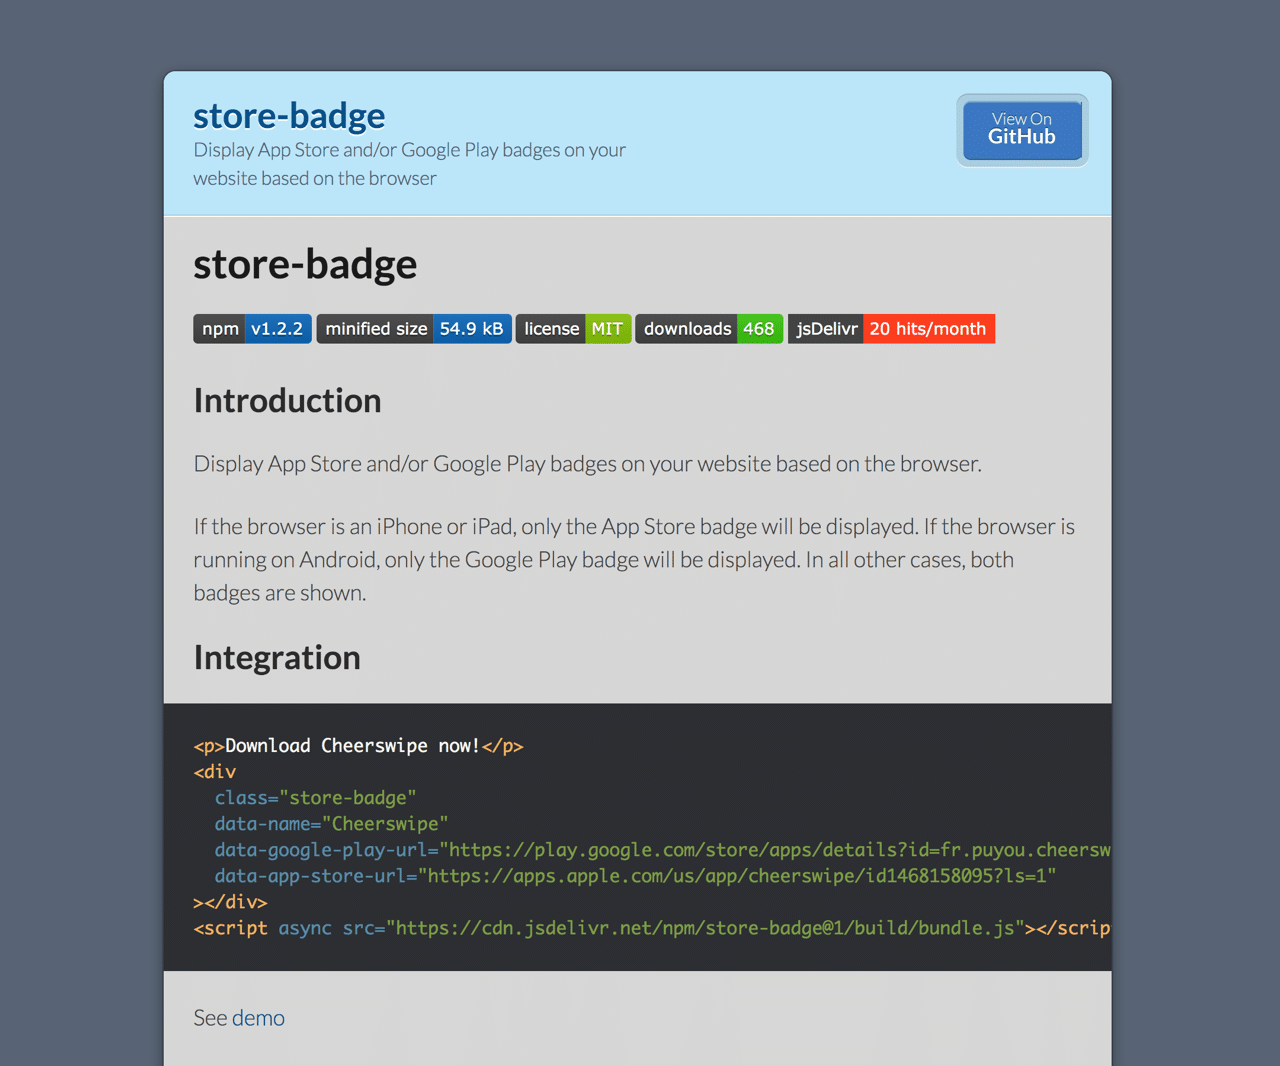The width and height of the screenshot is (1280, 1066).
Task: Click the opening '<div' code line
Action: (215, 772)
